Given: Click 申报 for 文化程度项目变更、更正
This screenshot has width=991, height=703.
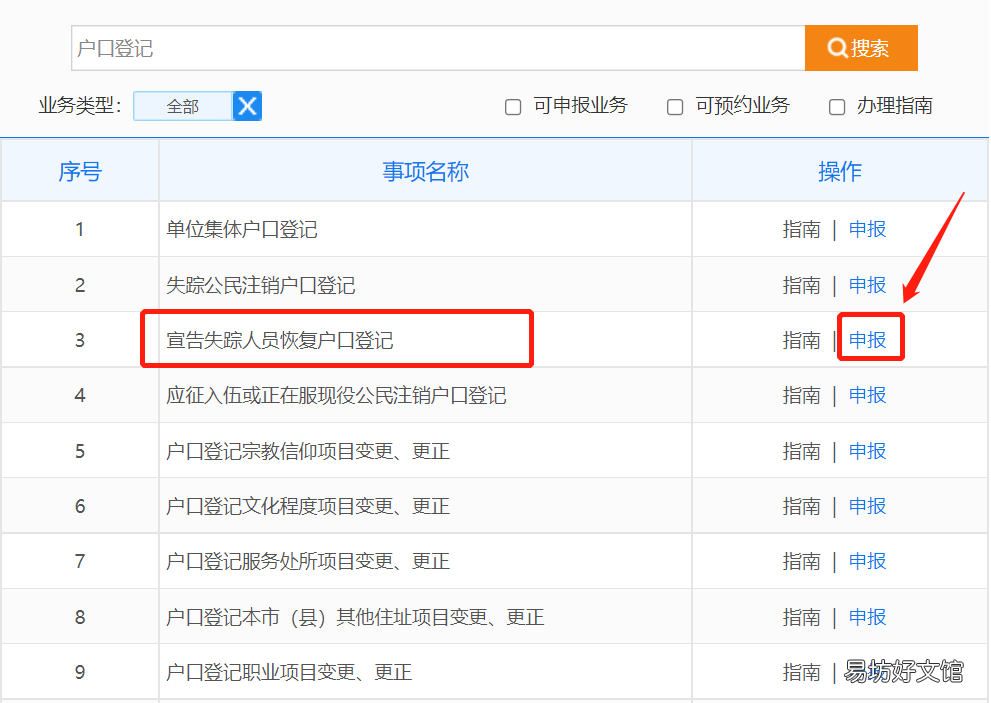Looking at the screenshot, I should (867, 506).
